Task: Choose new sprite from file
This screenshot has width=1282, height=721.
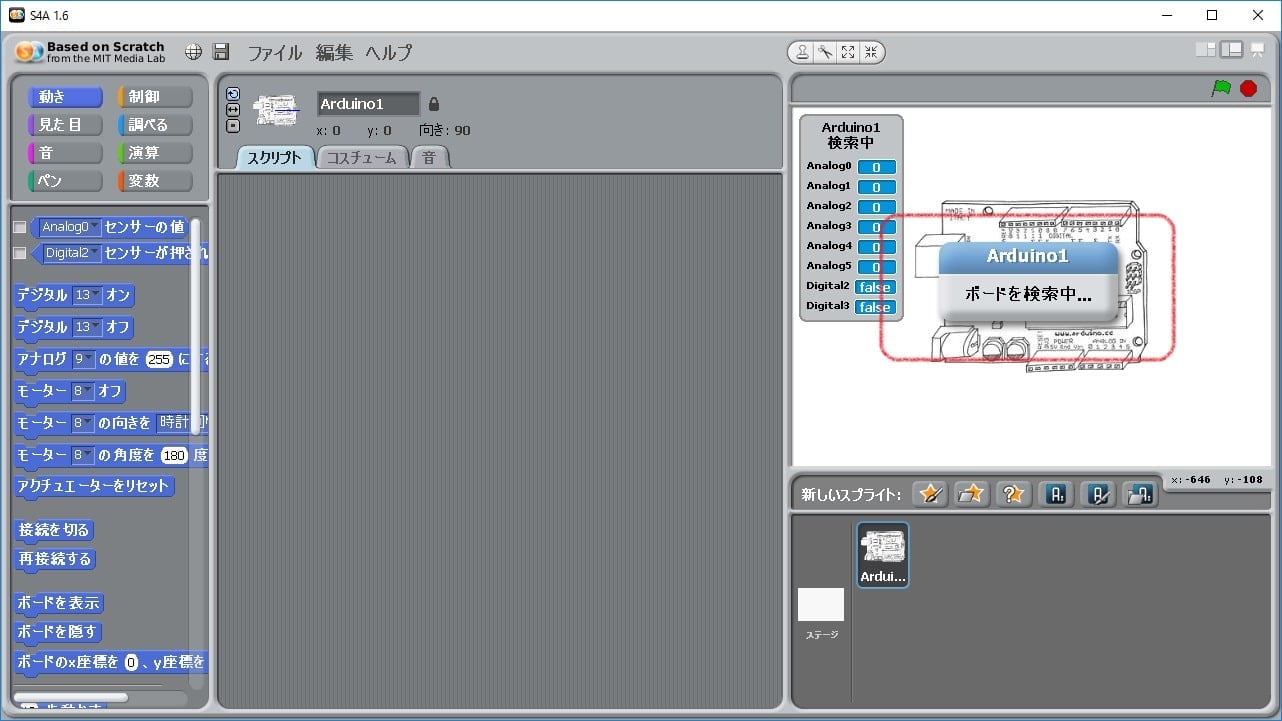Action: (972, 493)
